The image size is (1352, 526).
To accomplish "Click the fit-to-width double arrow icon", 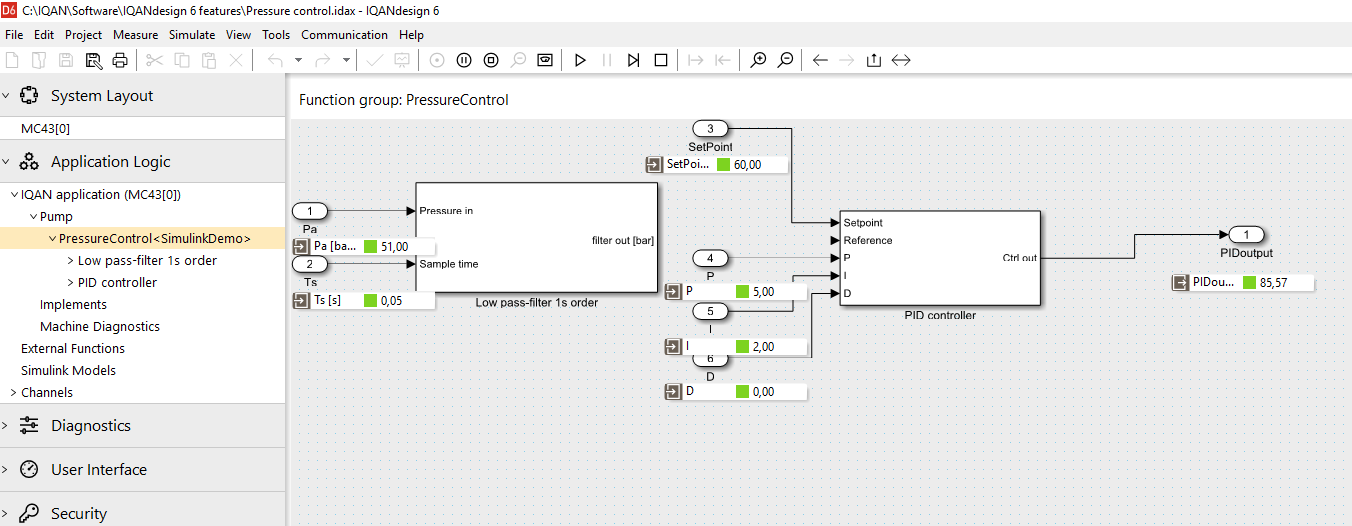I will 901,60.
